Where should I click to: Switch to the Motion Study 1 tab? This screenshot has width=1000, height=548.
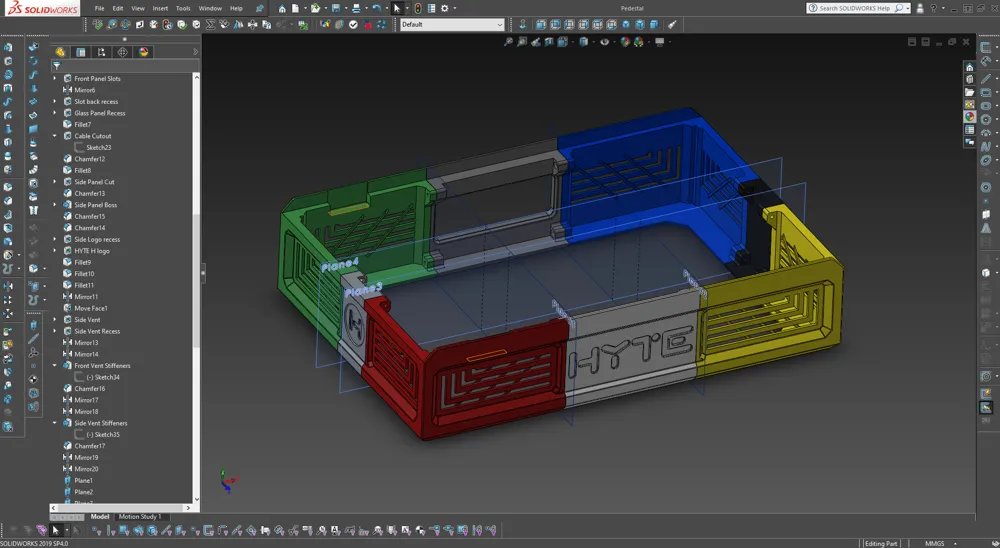140,517
